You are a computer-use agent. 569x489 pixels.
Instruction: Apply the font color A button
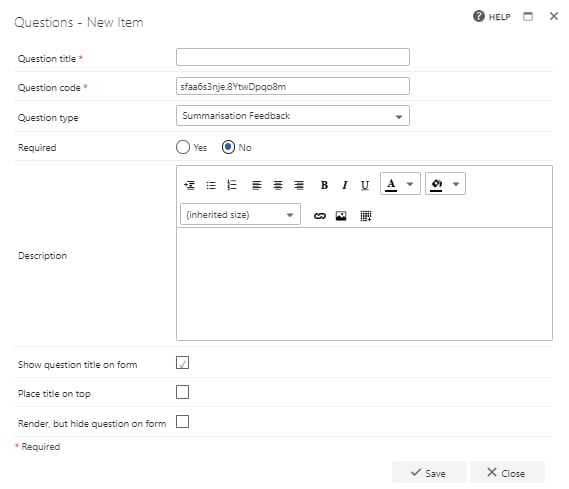tap(391, 184)
